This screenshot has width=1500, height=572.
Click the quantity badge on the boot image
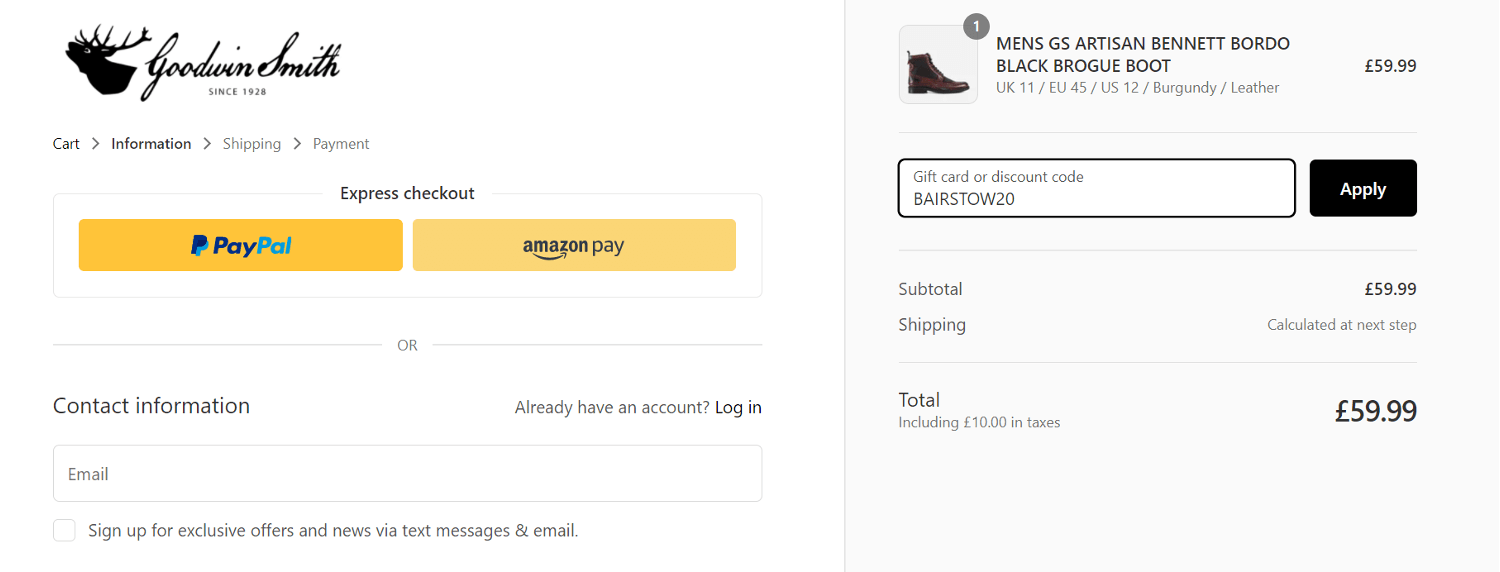[x=976, y=27]
